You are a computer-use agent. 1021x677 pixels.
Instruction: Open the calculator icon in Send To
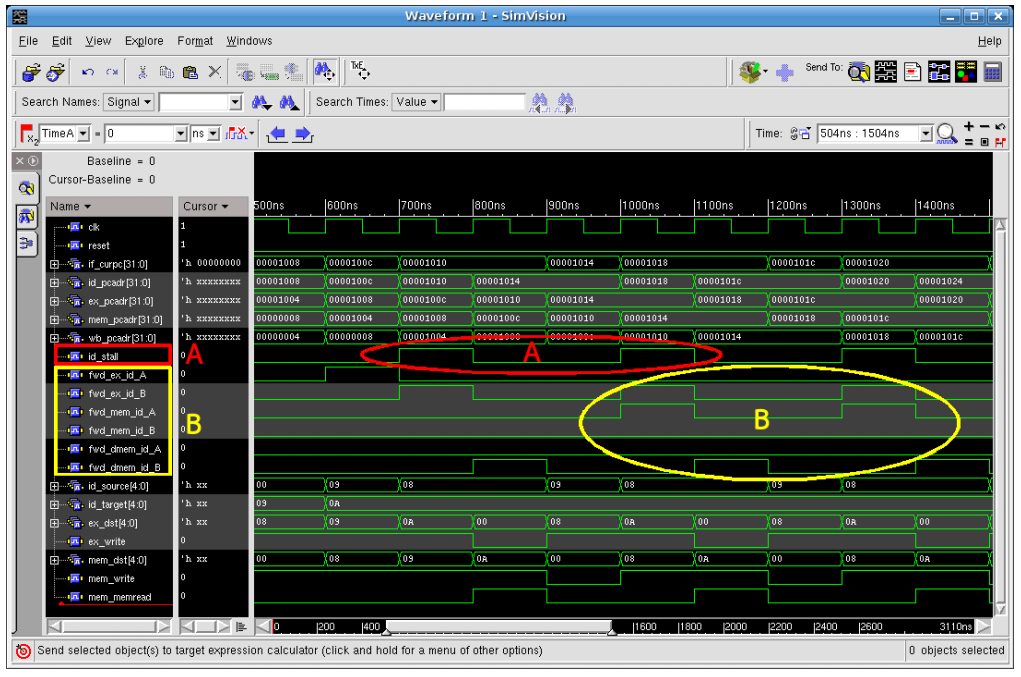pyautogui.click(x=993, y=72)
